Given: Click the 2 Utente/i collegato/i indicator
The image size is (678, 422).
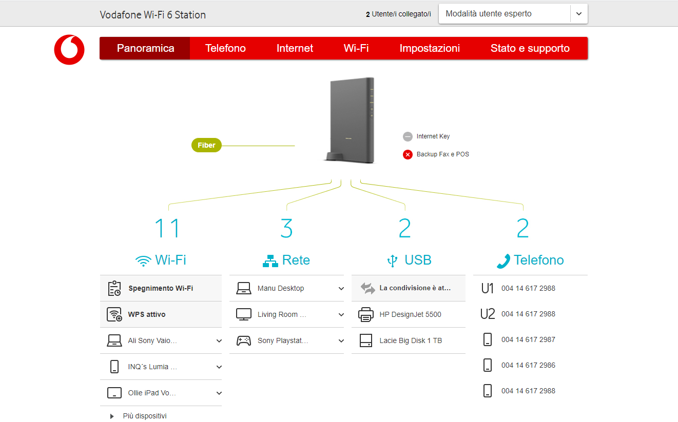Looking at the screenshot, I should (x=398, y=14).
